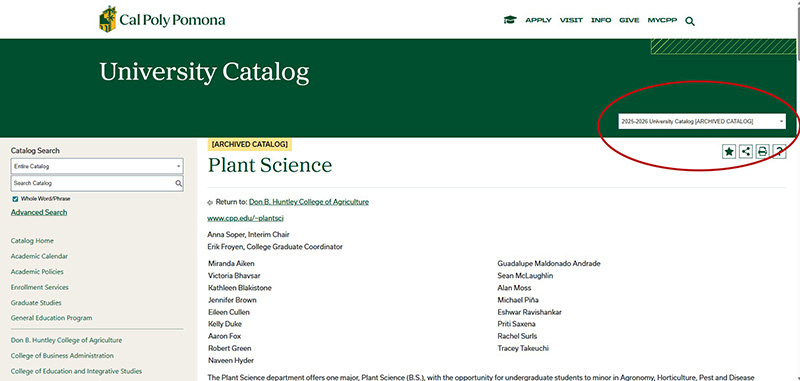Screen dimensions: 800x381
Task: Toggle Whole Word/Phrase checkbox
Action: coord(15,199)
